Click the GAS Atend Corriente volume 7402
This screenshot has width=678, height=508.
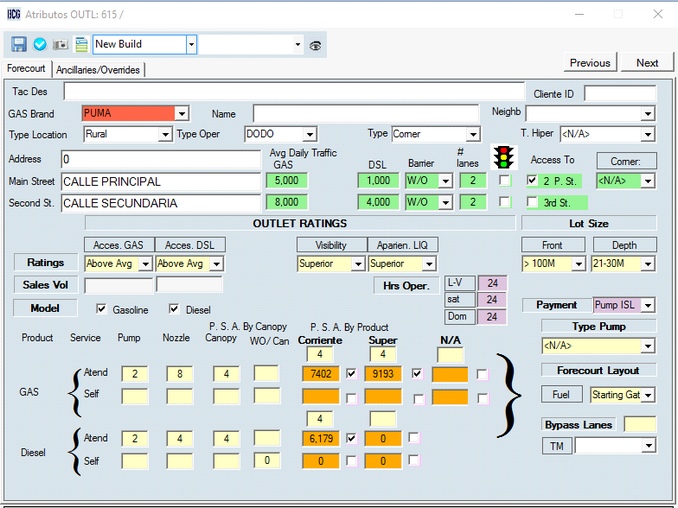(x=321, y=374)
